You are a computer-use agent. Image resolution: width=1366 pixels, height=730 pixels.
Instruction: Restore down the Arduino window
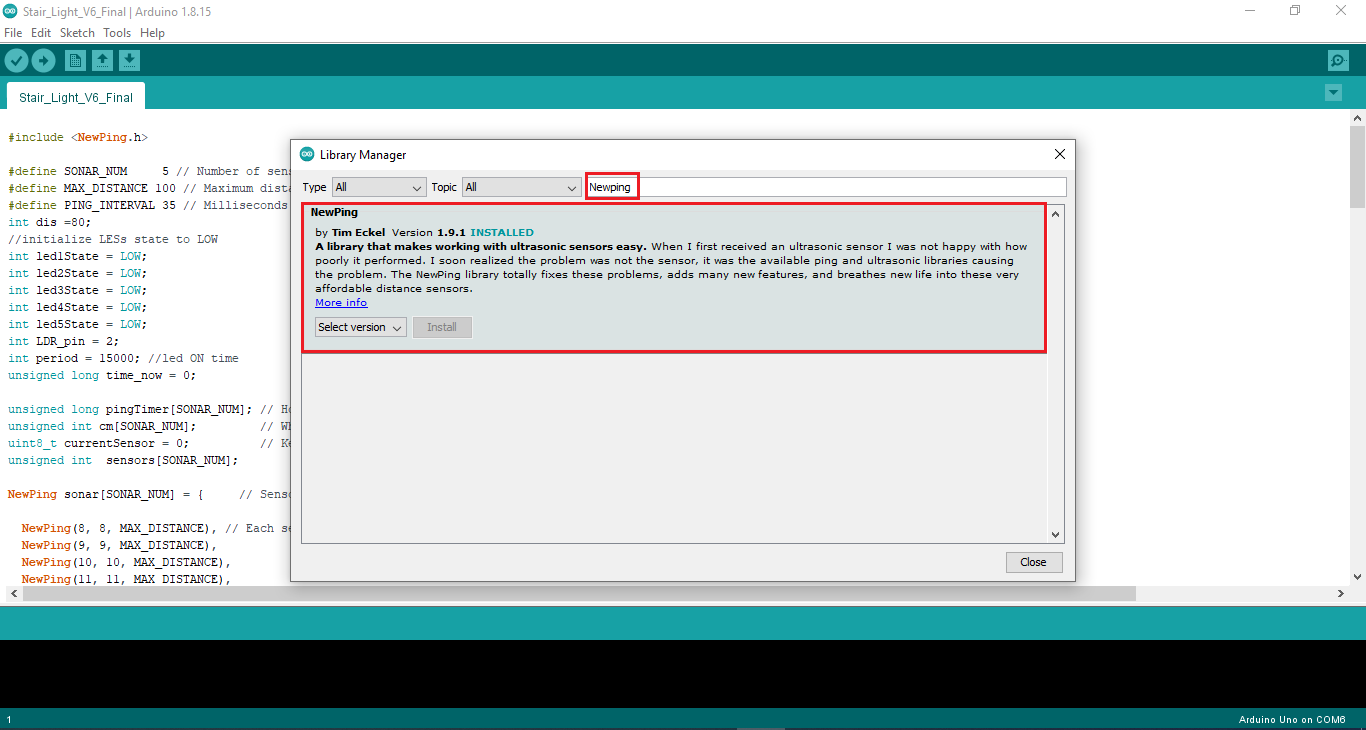point(1295,11)
